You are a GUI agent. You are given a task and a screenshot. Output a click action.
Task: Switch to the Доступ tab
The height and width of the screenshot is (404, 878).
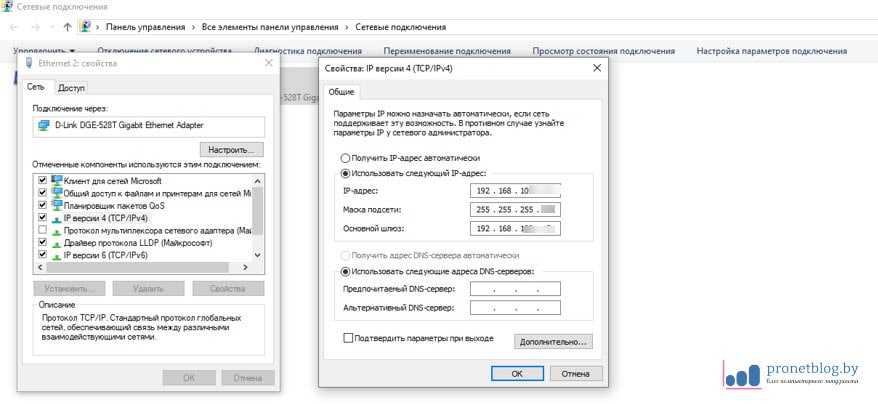click(71, 88)
